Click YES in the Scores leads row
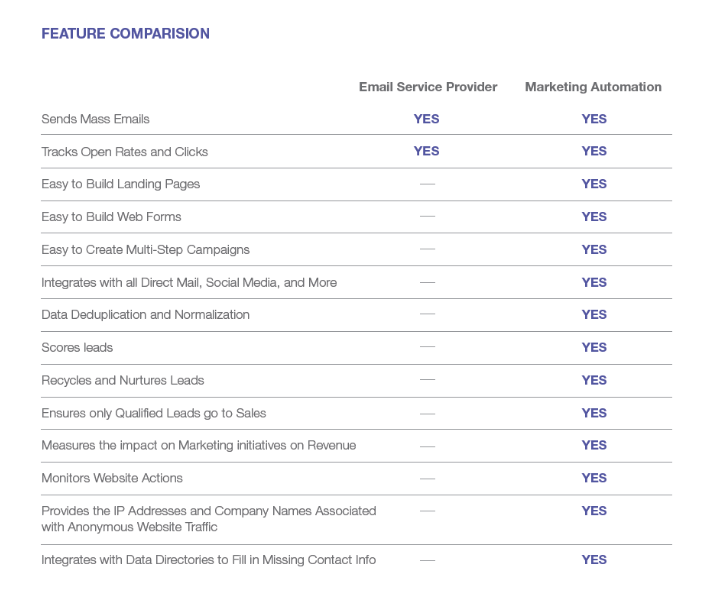 click(594, 348)
